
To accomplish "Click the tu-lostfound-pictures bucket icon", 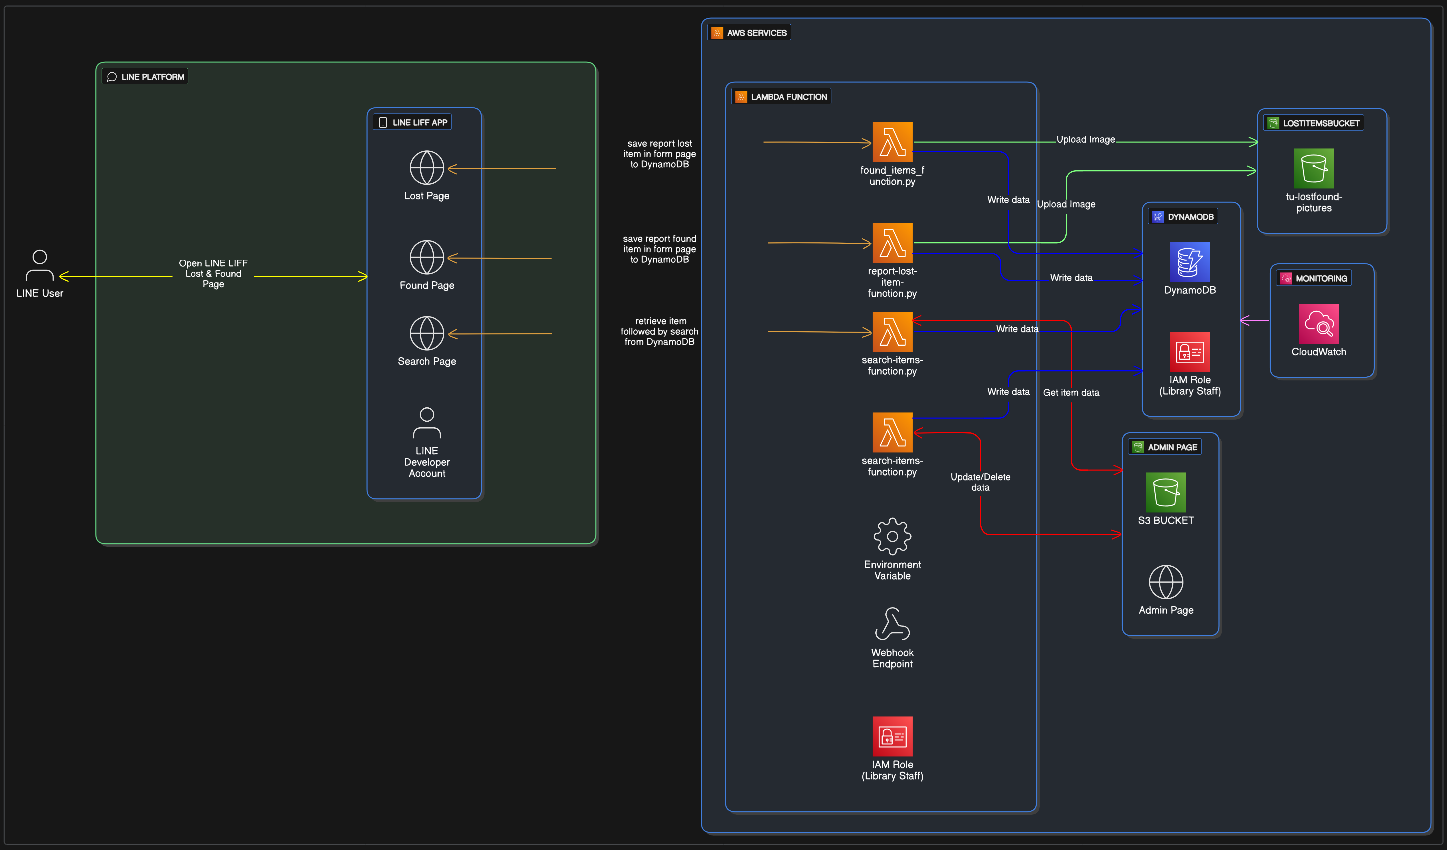I will [1314, 169].
